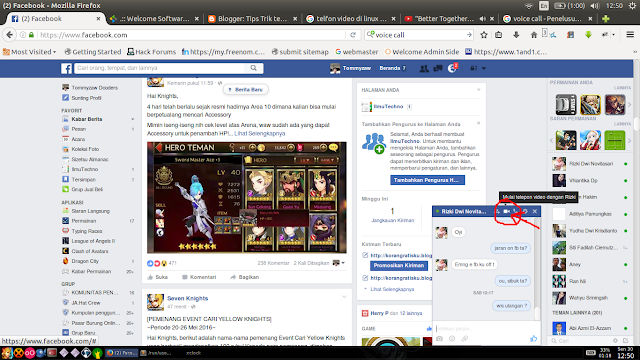
Task: Expand the Halaman Anda dropdown arrow
Action: (478, 90)
